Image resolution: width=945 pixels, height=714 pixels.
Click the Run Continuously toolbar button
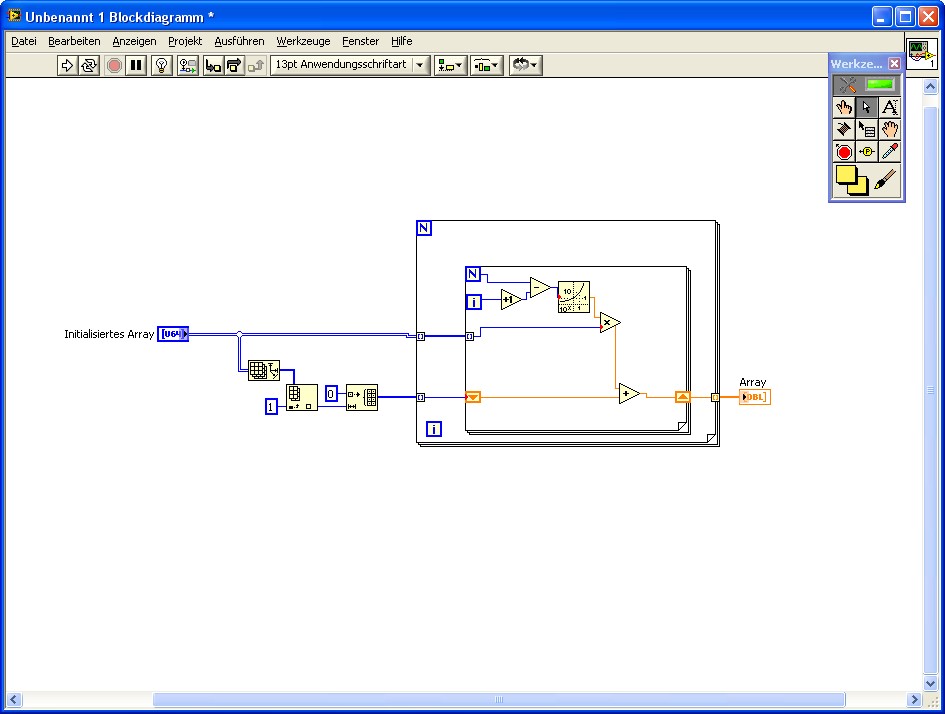click(x=89, y=65)
